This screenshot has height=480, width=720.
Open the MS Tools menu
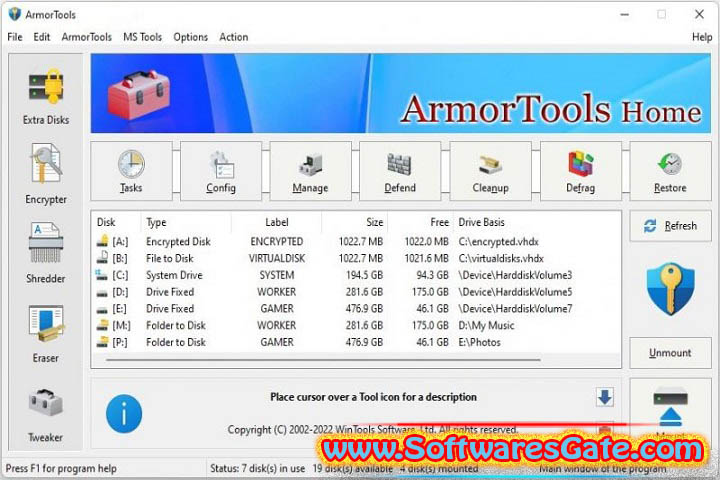coord(142,37)
